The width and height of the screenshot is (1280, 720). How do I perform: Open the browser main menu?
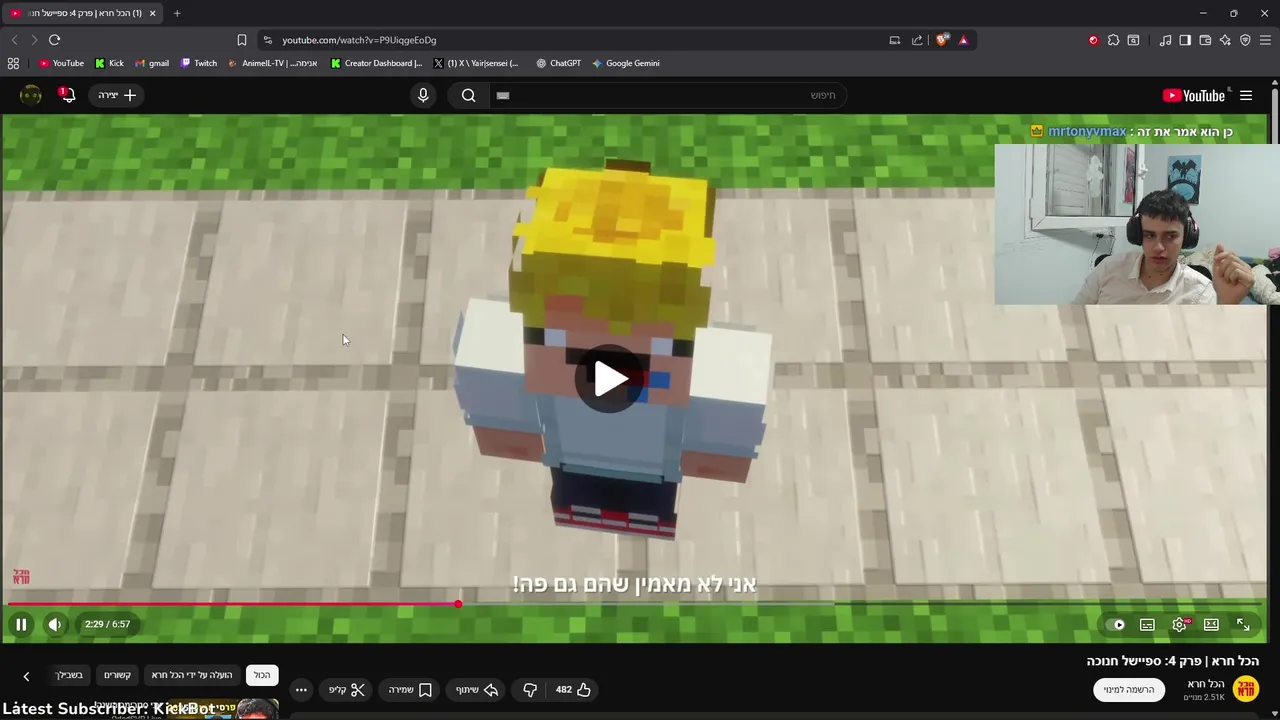pyautogui.click(x=1266, y=40)
